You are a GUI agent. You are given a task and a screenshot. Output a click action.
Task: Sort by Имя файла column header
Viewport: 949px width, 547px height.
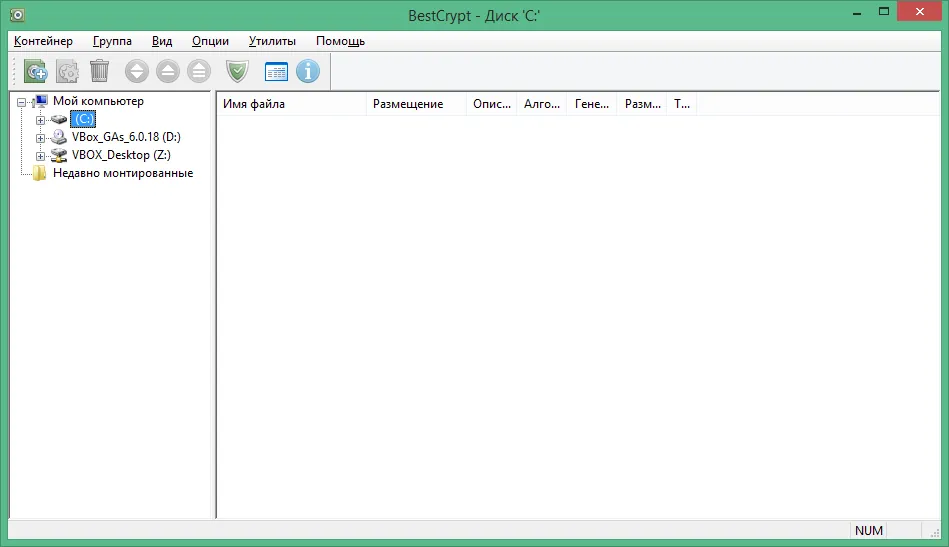(x=291, y=104)
